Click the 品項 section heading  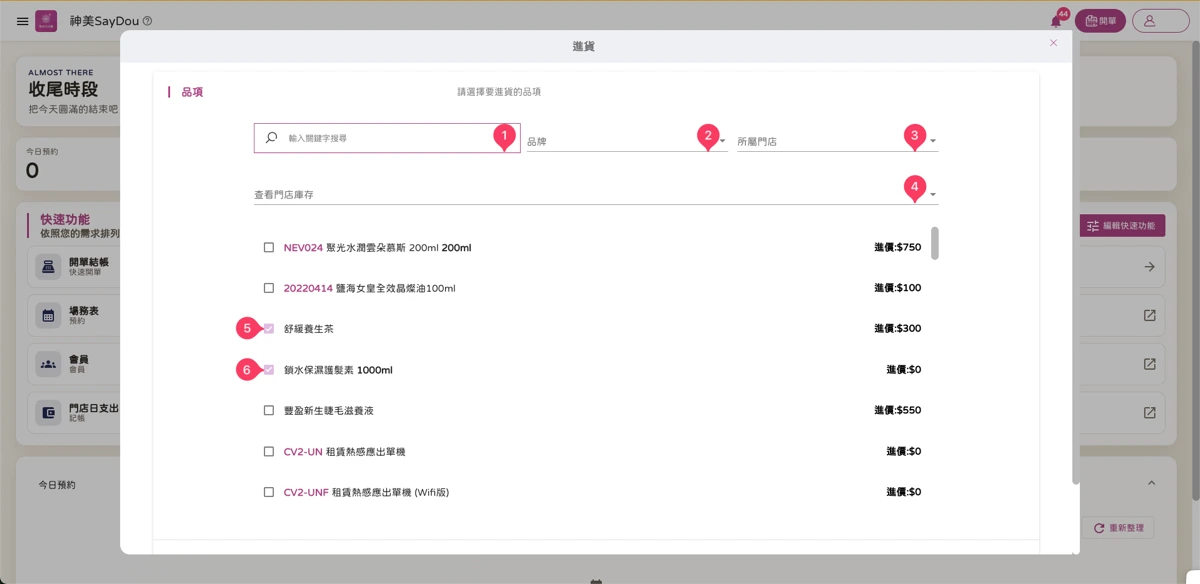[x=192, y=92]
